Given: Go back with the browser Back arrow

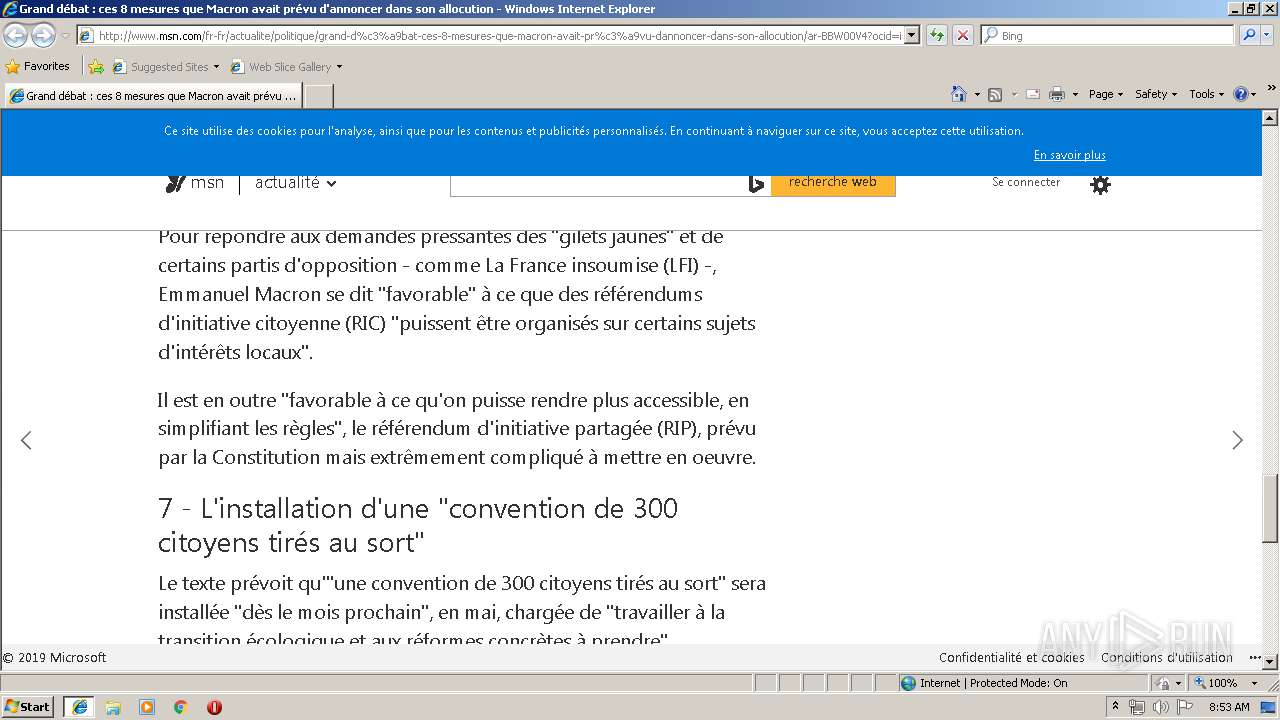Looking at the screenshot, I should pyautogui.click(x=15, y=36).
